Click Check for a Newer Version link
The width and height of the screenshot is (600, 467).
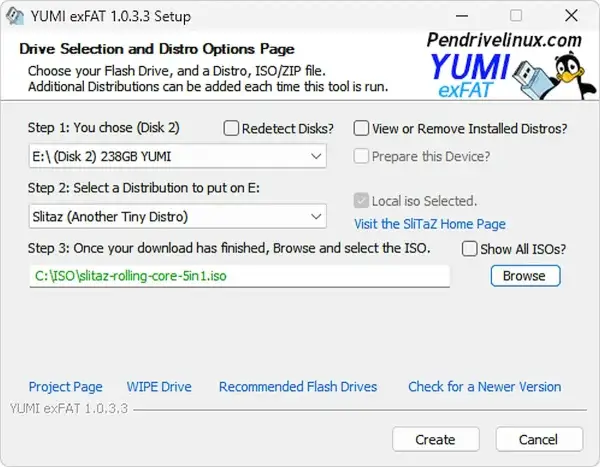tap(484, 387)
